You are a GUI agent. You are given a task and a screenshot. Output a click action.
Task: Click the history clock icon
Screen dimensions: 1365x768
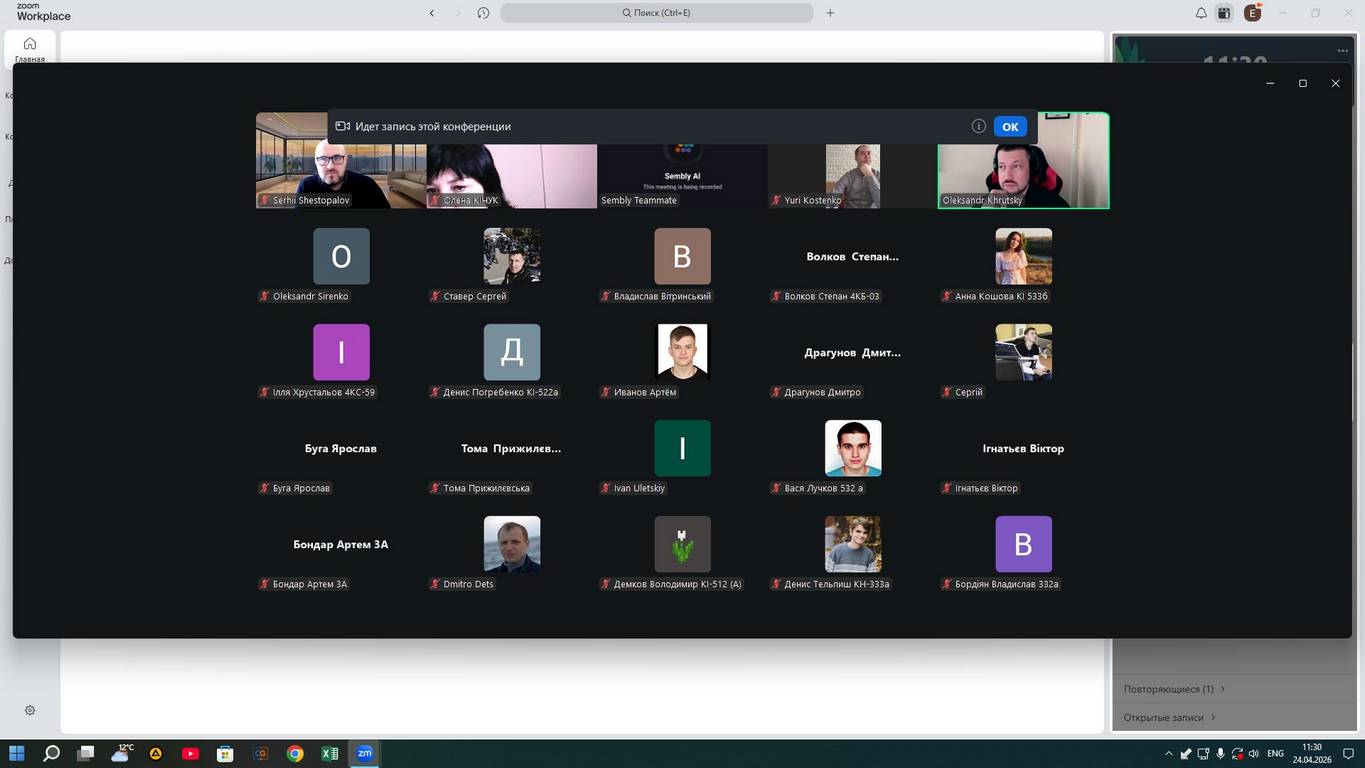pyautogui.click(x=483, y=13)
